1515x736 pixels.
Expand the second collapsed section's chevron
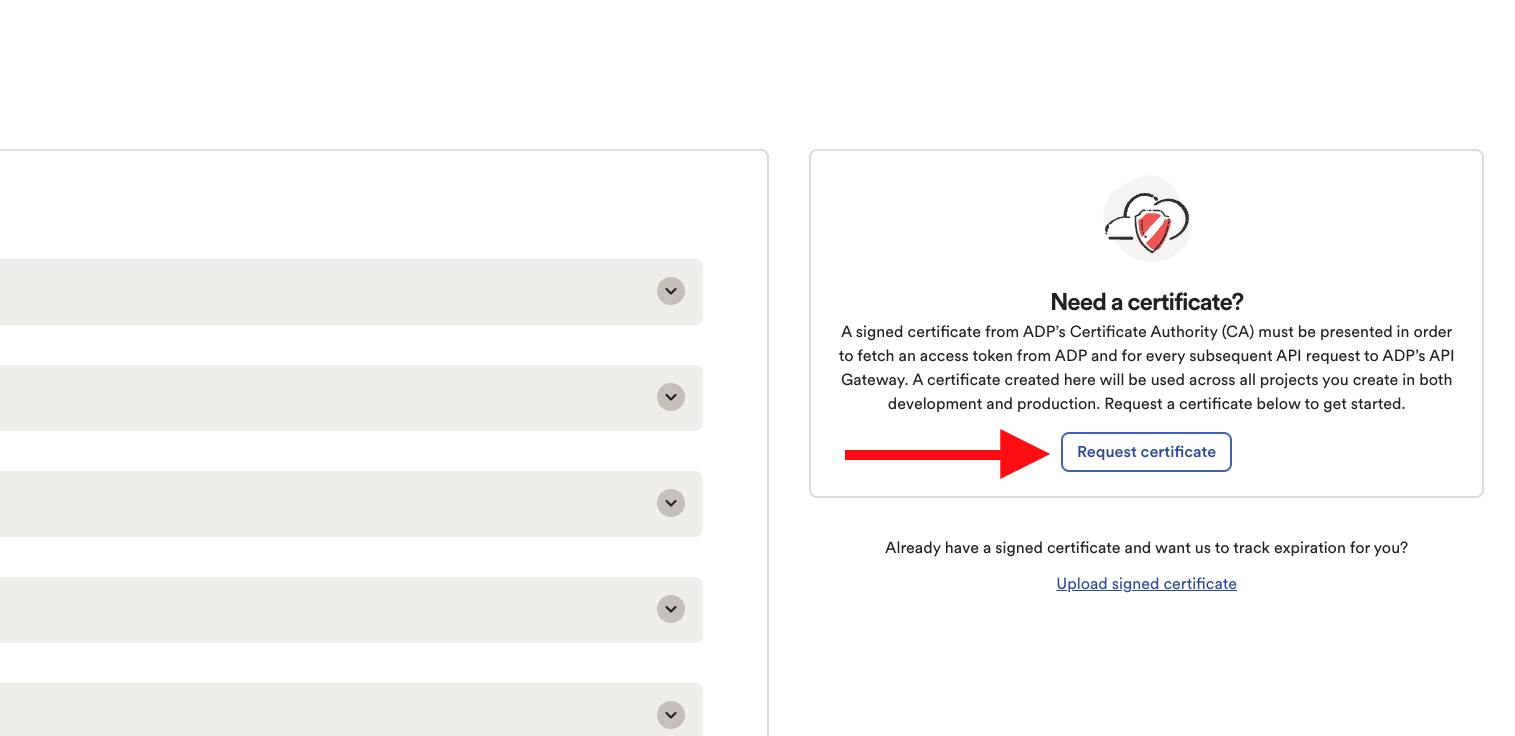tap(671, 397)
